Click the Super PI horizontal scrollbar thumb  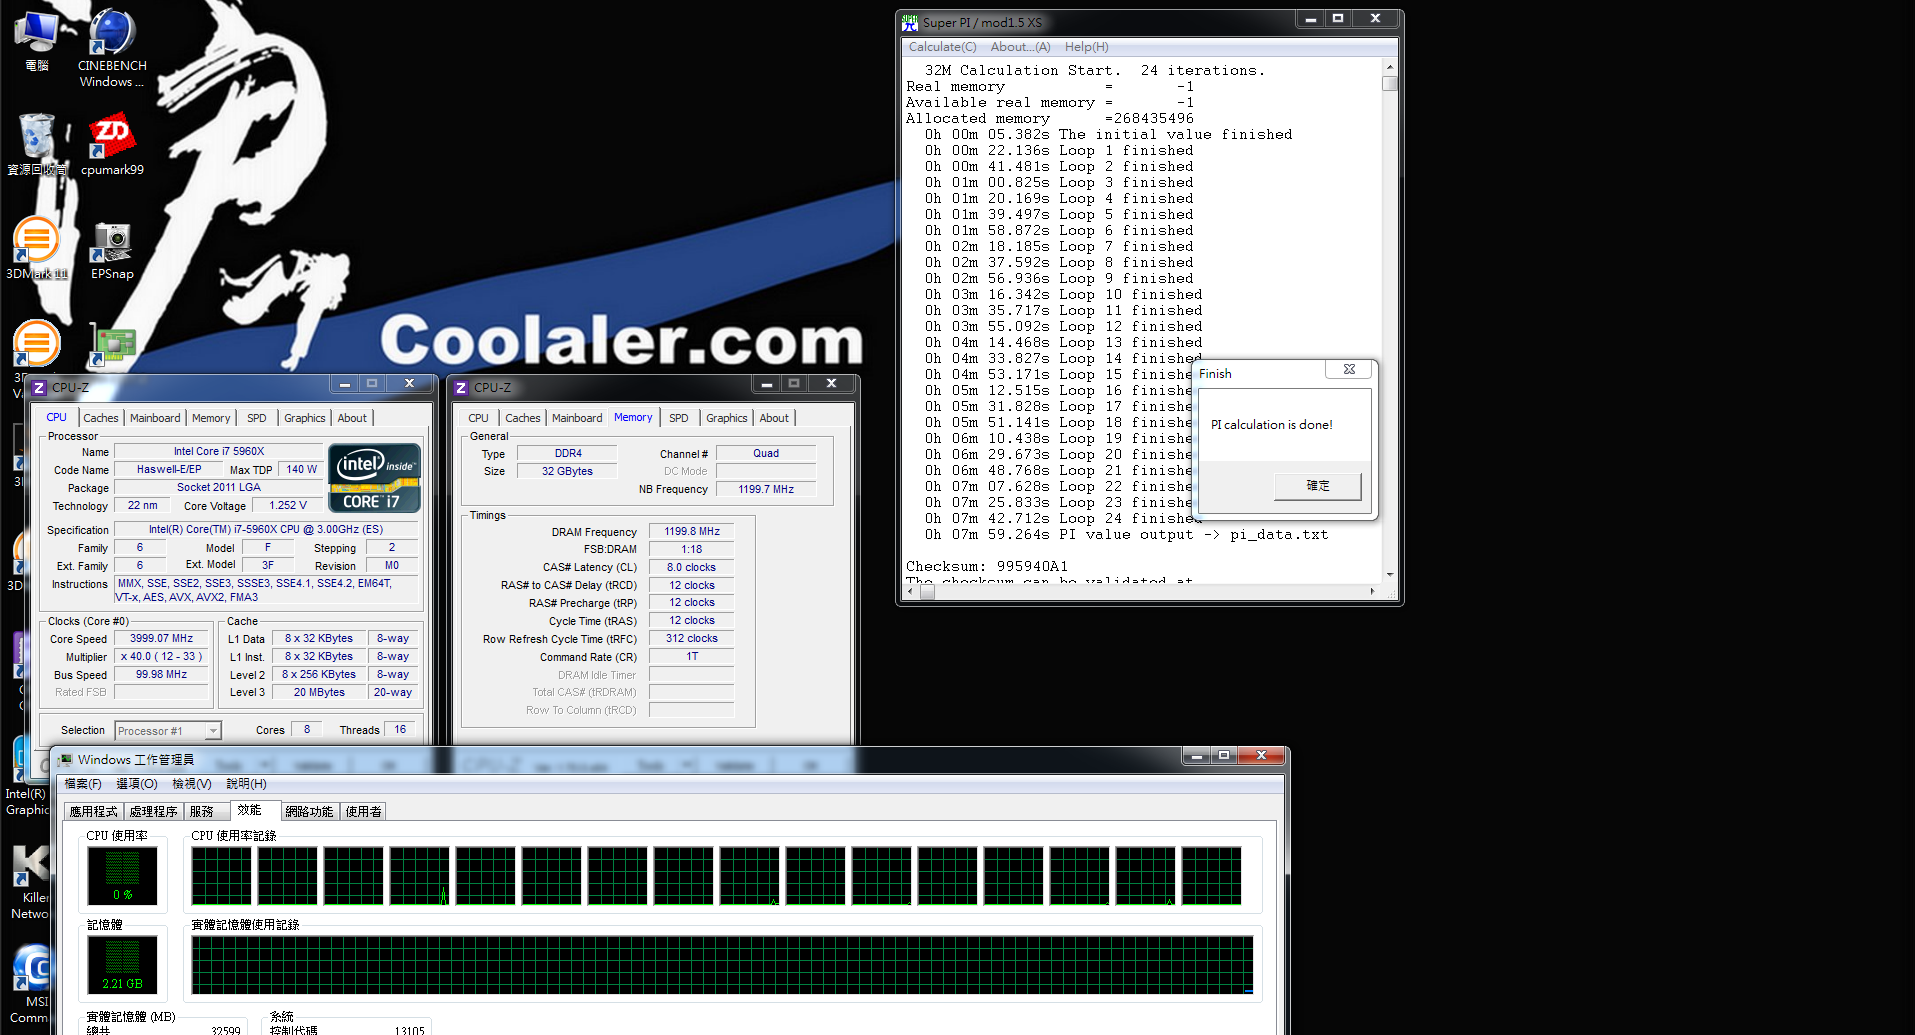[x=927, y=592]
